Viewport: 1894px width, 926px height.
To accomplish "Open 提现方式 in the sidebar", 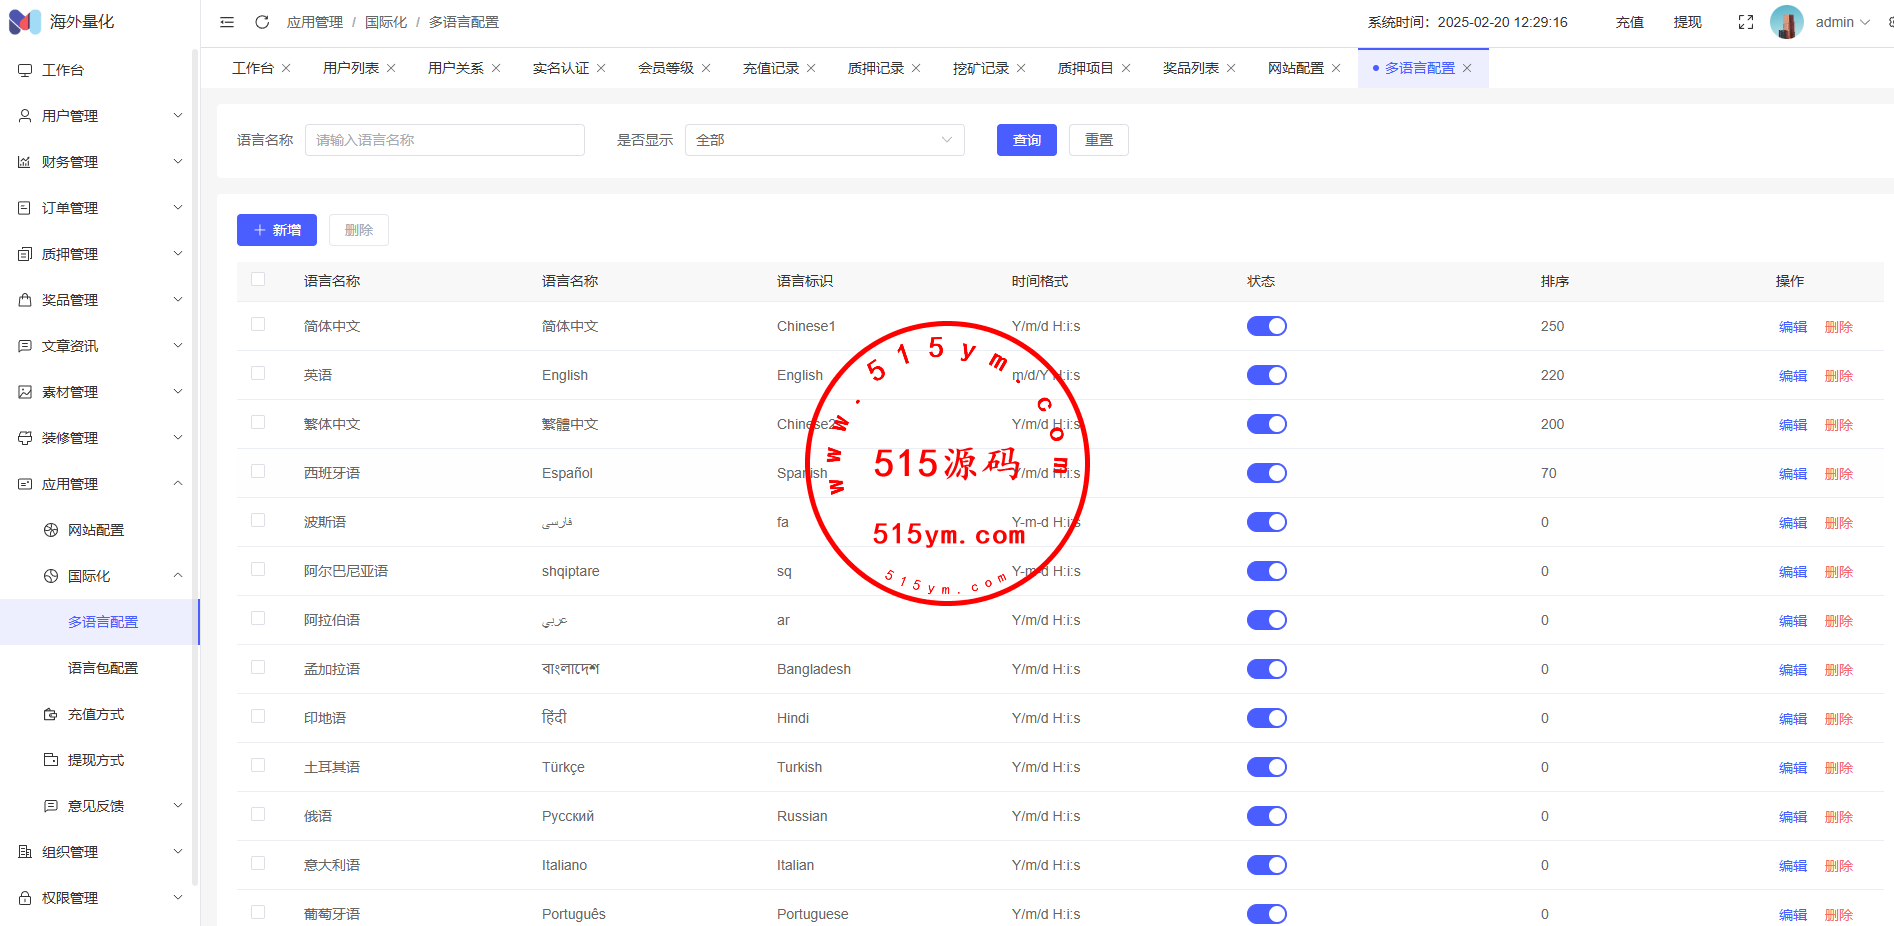I will [x=96, y=760].
